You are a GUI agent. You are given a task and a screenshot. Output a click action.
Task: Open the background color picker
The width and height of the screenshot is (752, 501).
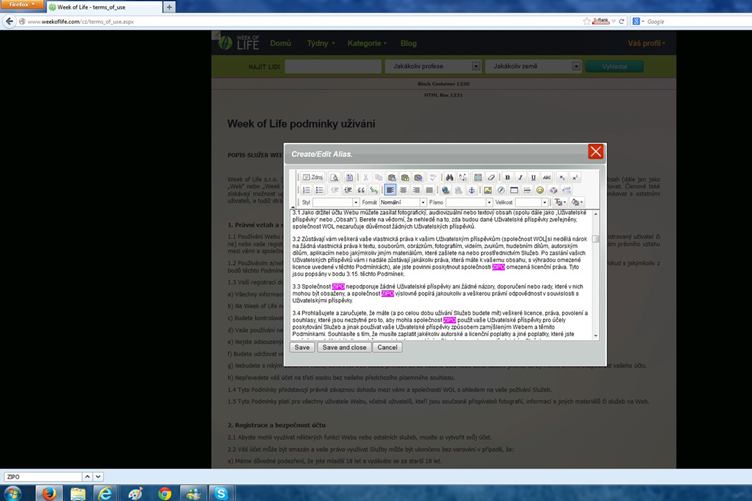click(x=577, y=202)
